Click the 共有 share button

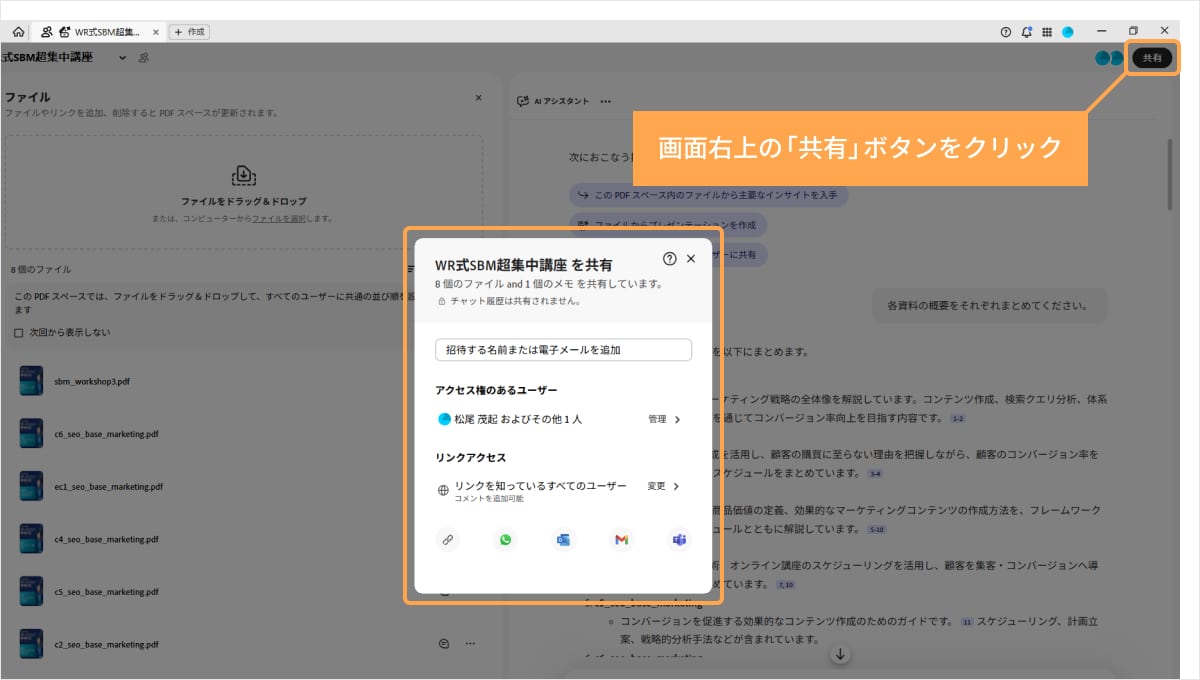(1152, 58)
